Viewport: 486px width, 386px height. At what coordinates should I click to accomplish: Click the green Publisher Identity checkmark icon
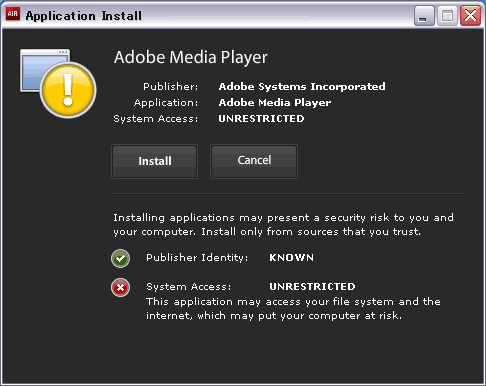[120, 258]
